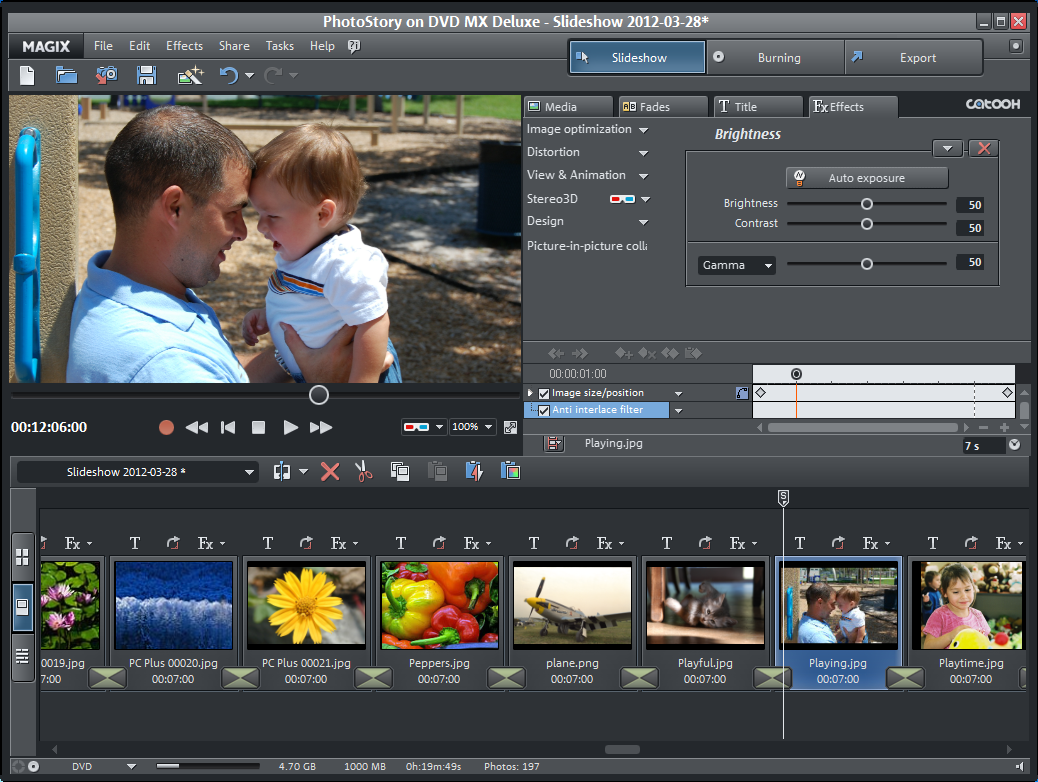Open the context help icon beside the Help menu
1038x782 pixels.
(354, 46)
